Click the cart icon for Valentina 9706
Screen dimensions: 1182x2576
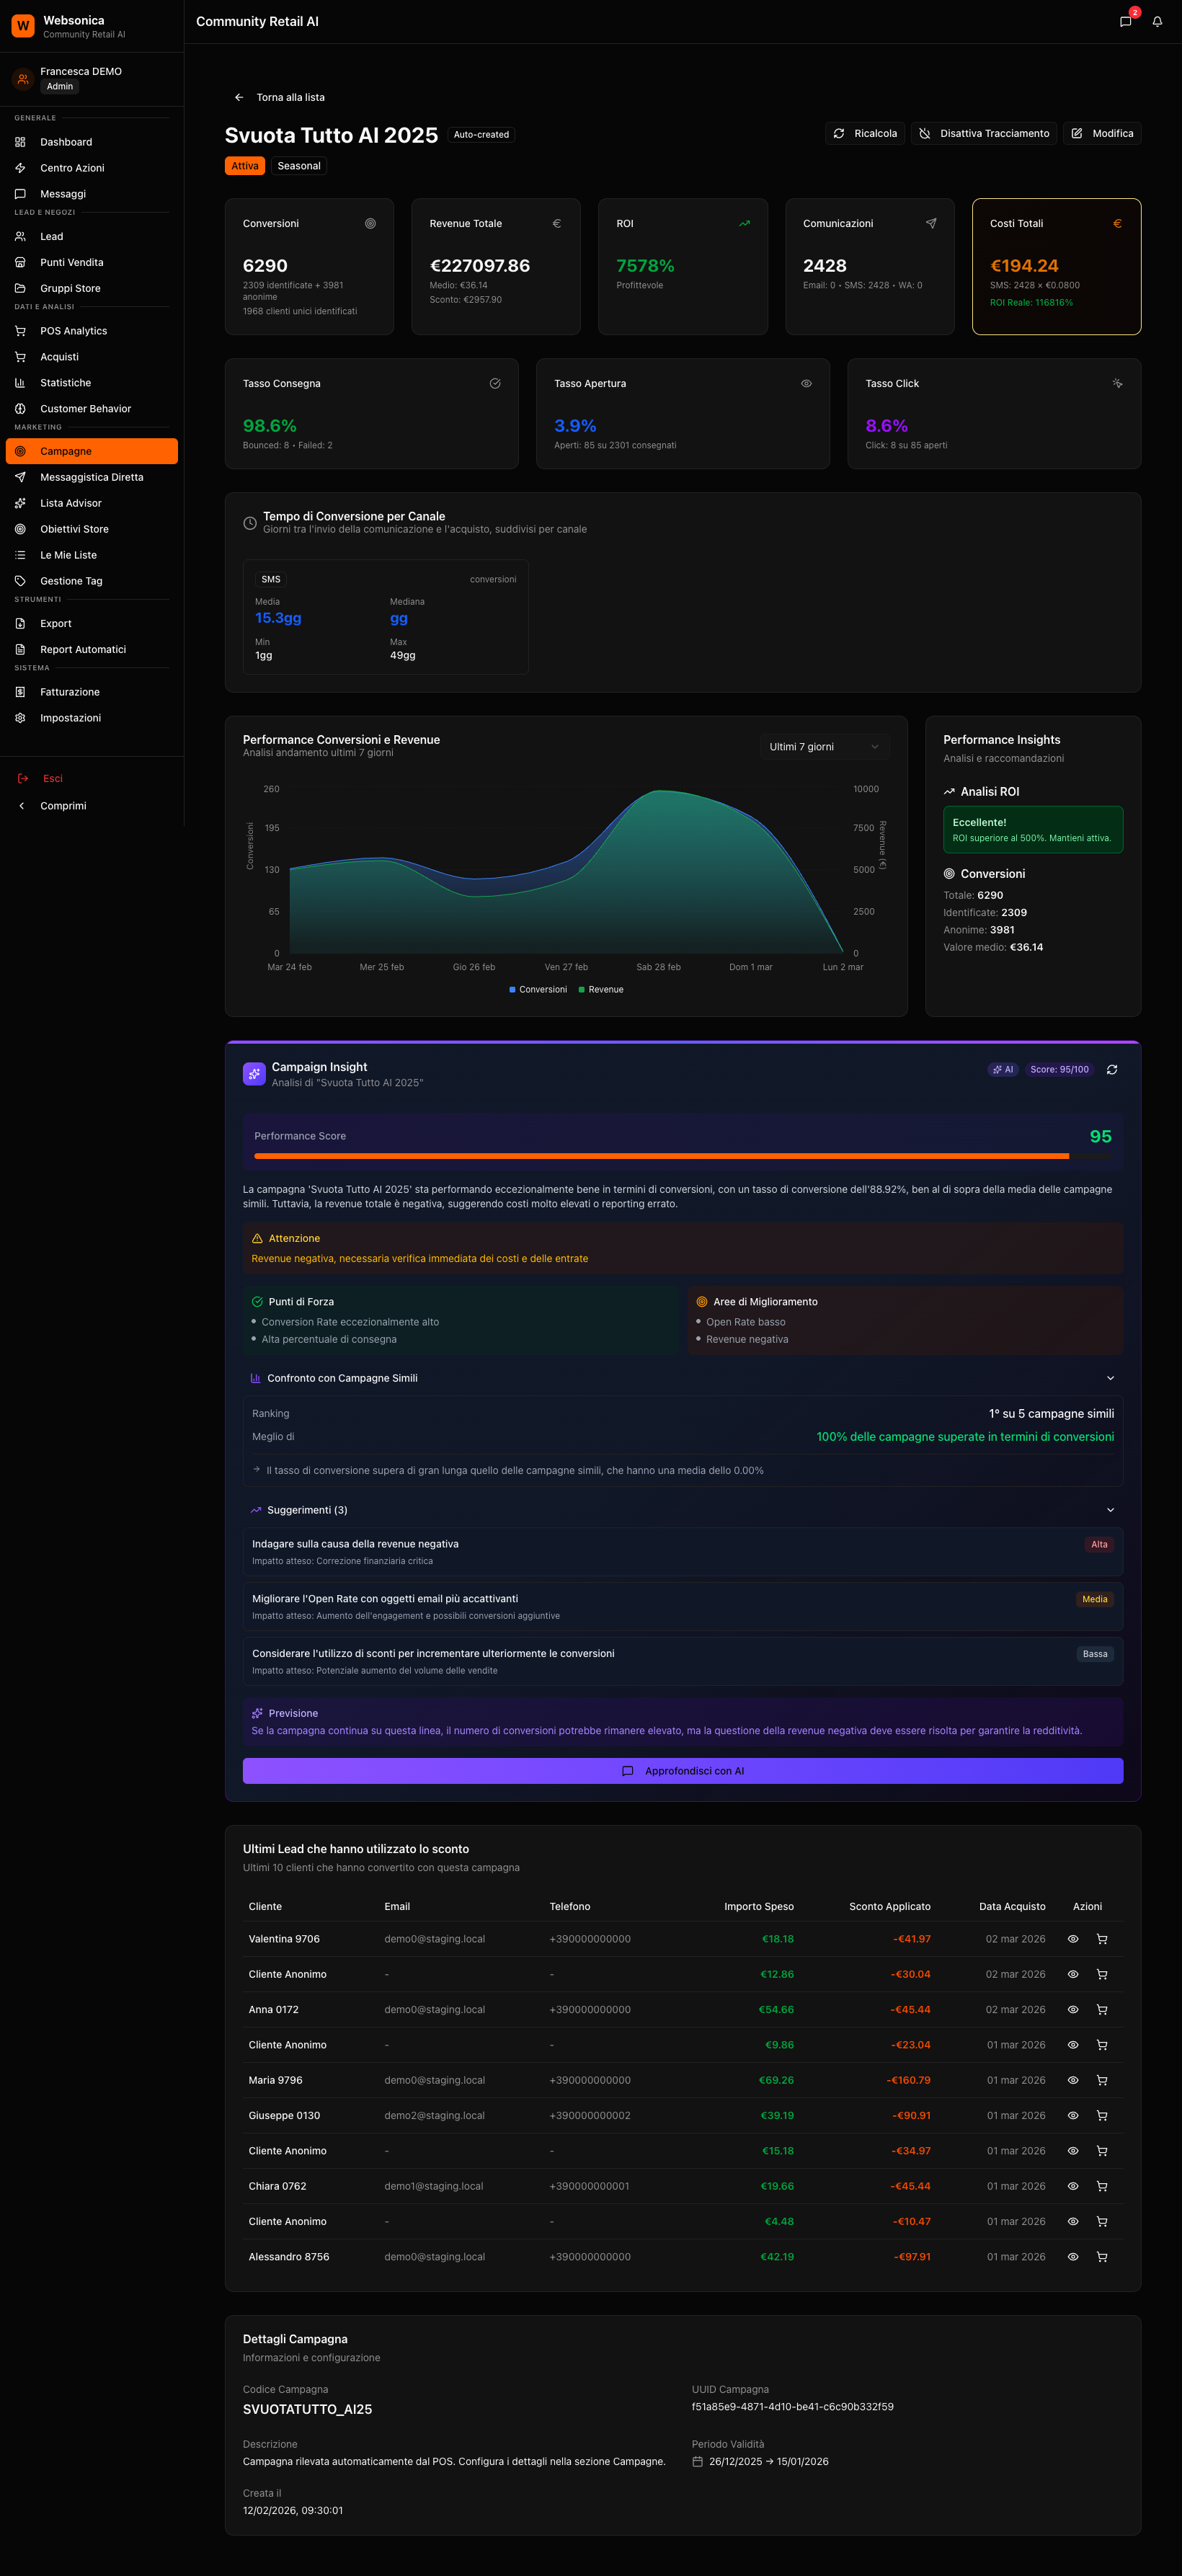[1102, 1939]
